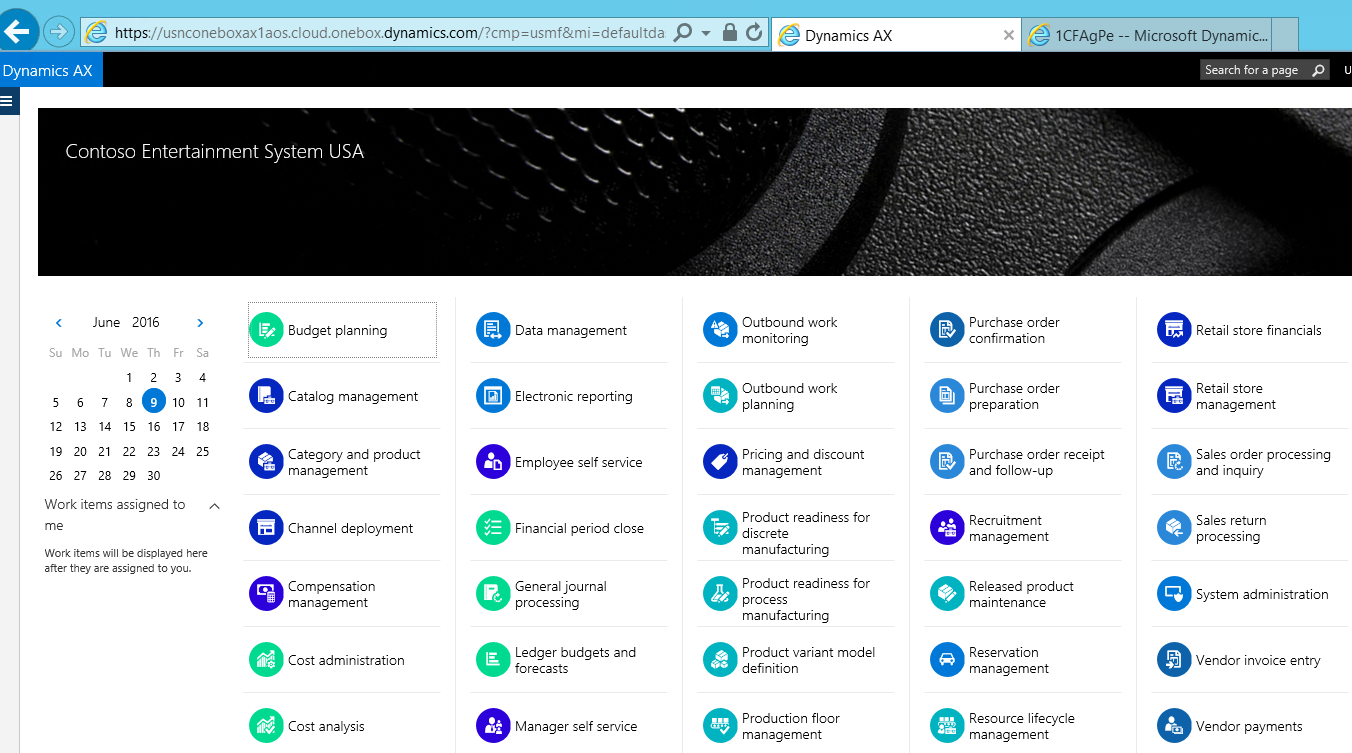Select the Reservation management car icon
This screenshot has height=753, width=1352.
click(x=947, y=660)
